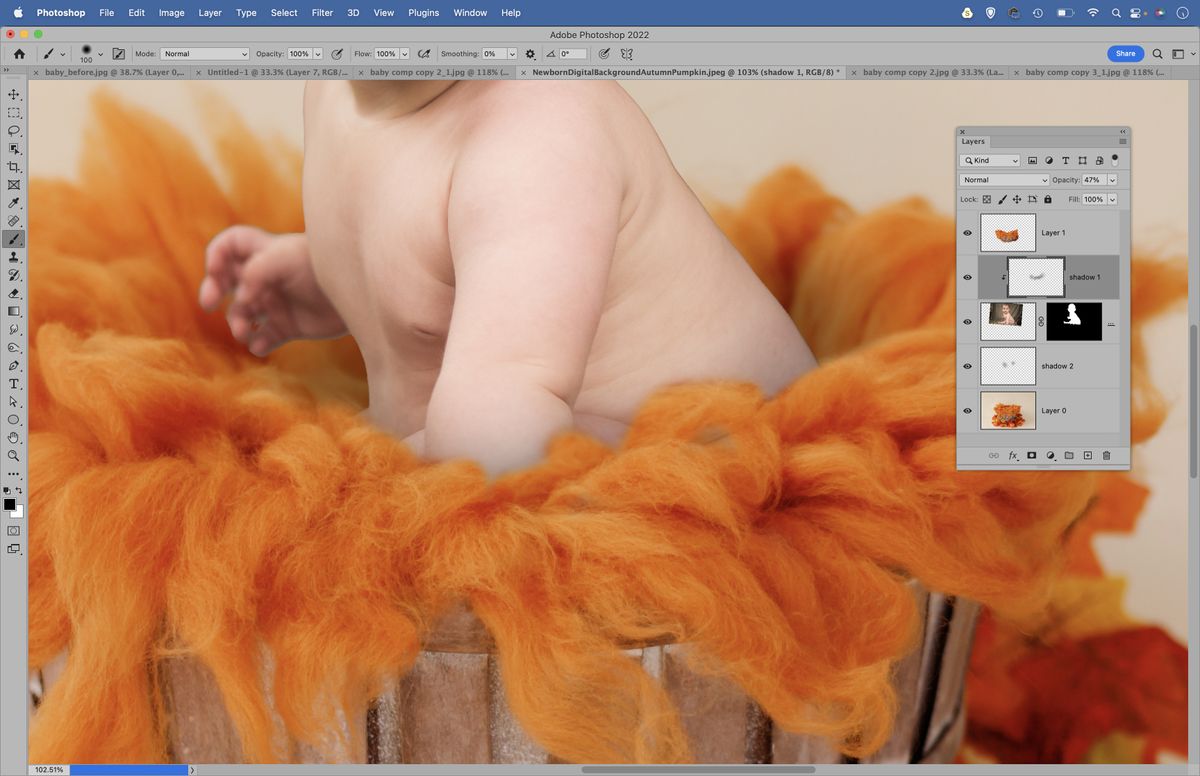The image size is (1200, 776).
Task: Click the Home icon in options bar
Action: [19, 54]
